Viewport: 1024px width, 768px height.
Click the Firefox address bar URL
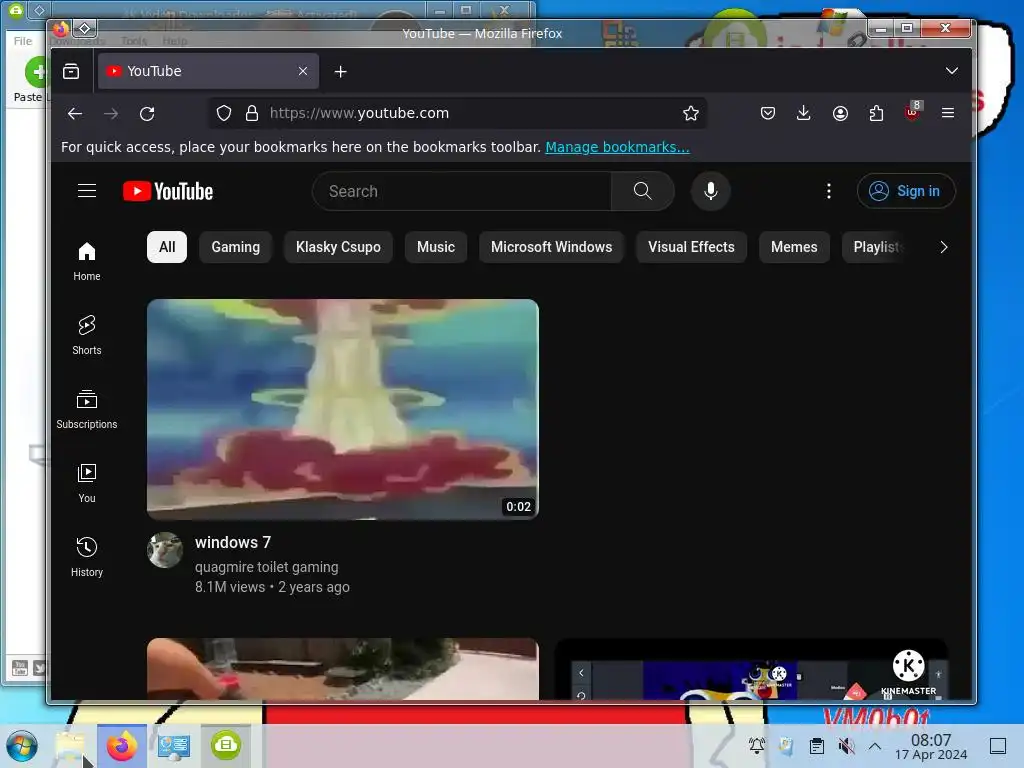pyautogui.click(x=359, y=113)
